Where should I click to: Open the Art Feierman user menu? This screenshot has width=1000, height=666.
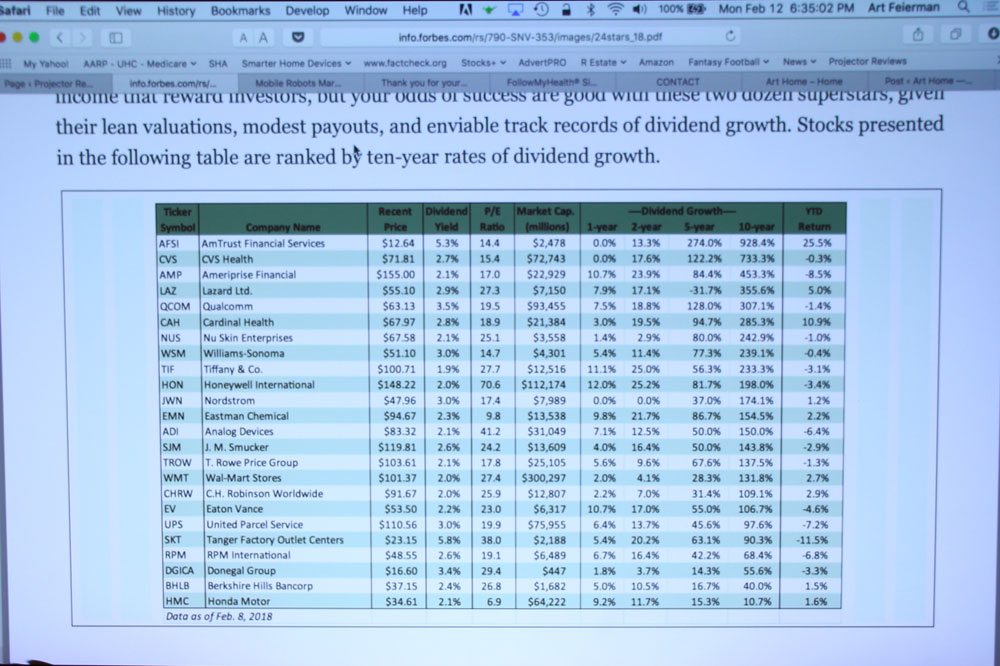pos(904,8)
